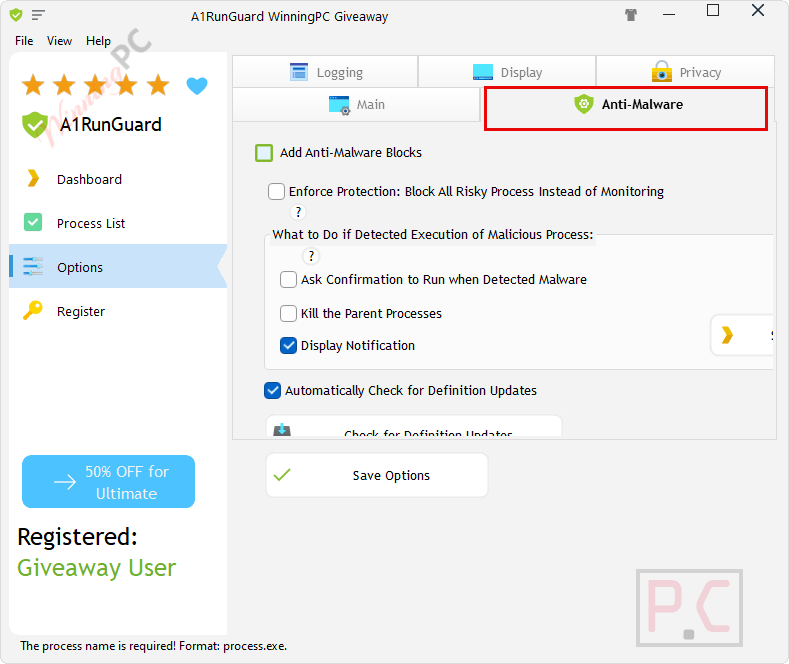Viewport: 789px width, 664px height.
Task: Open the Register page with key icon
Action: coord(118,311)
